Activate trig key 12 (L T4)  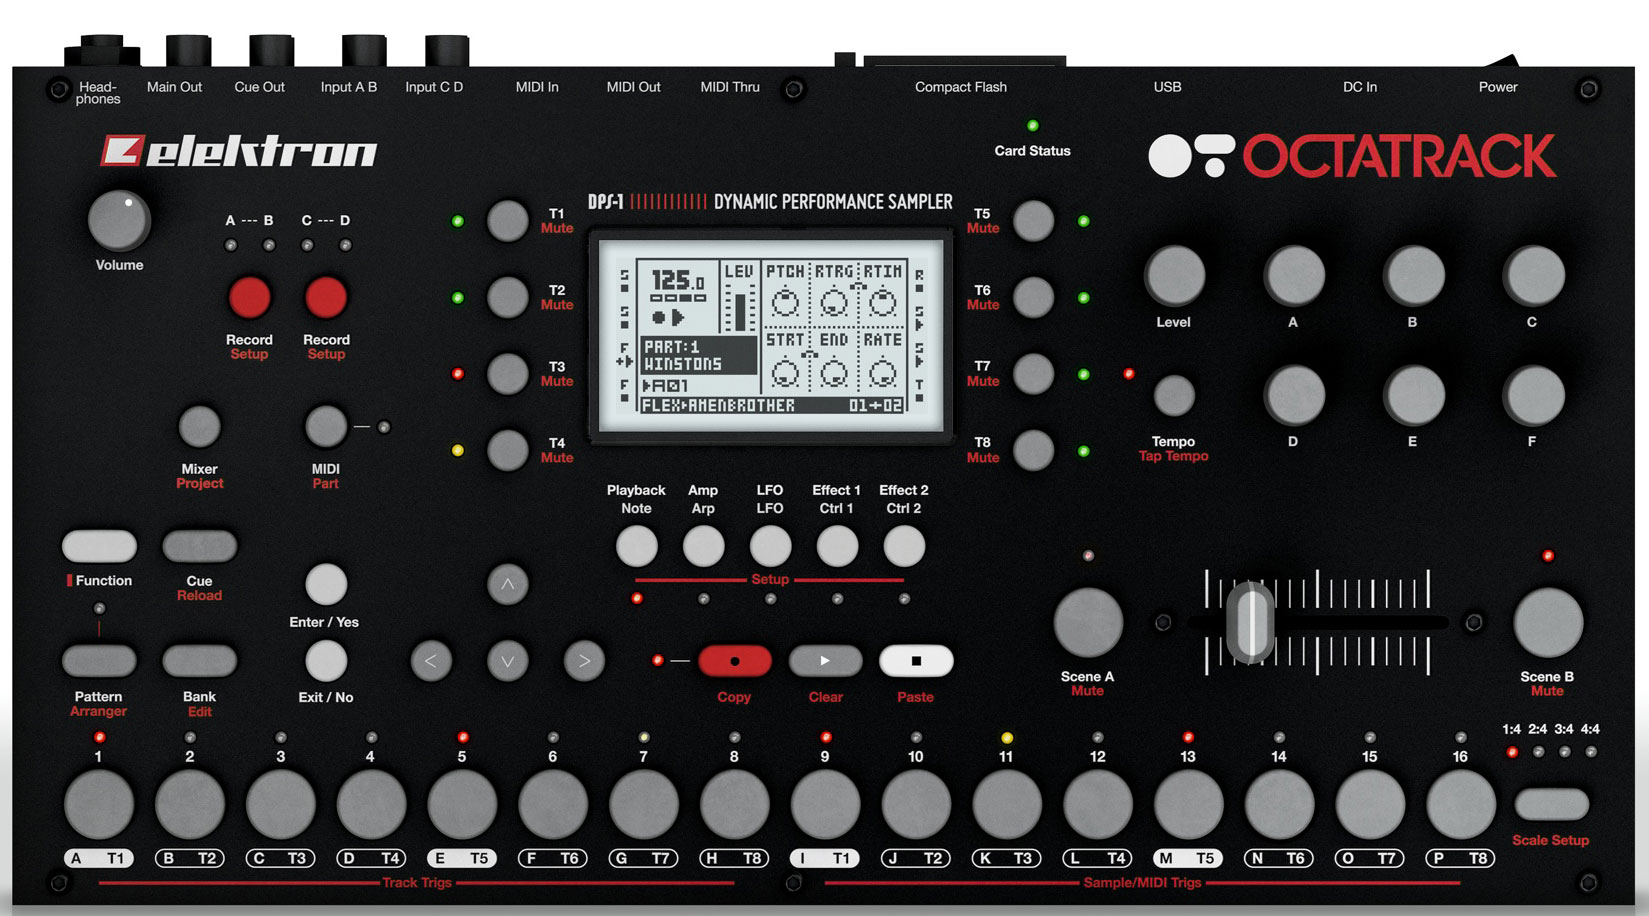click(x=1098, y=804)
